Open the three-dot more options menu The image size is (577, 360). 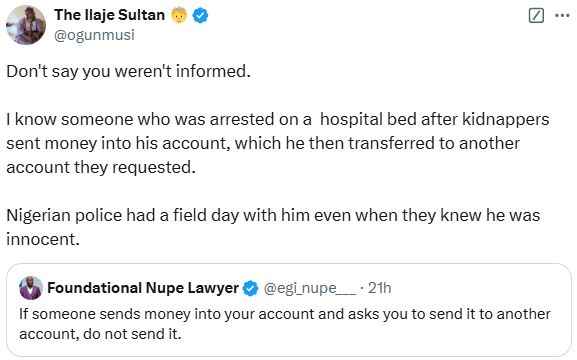coord(562,16)
